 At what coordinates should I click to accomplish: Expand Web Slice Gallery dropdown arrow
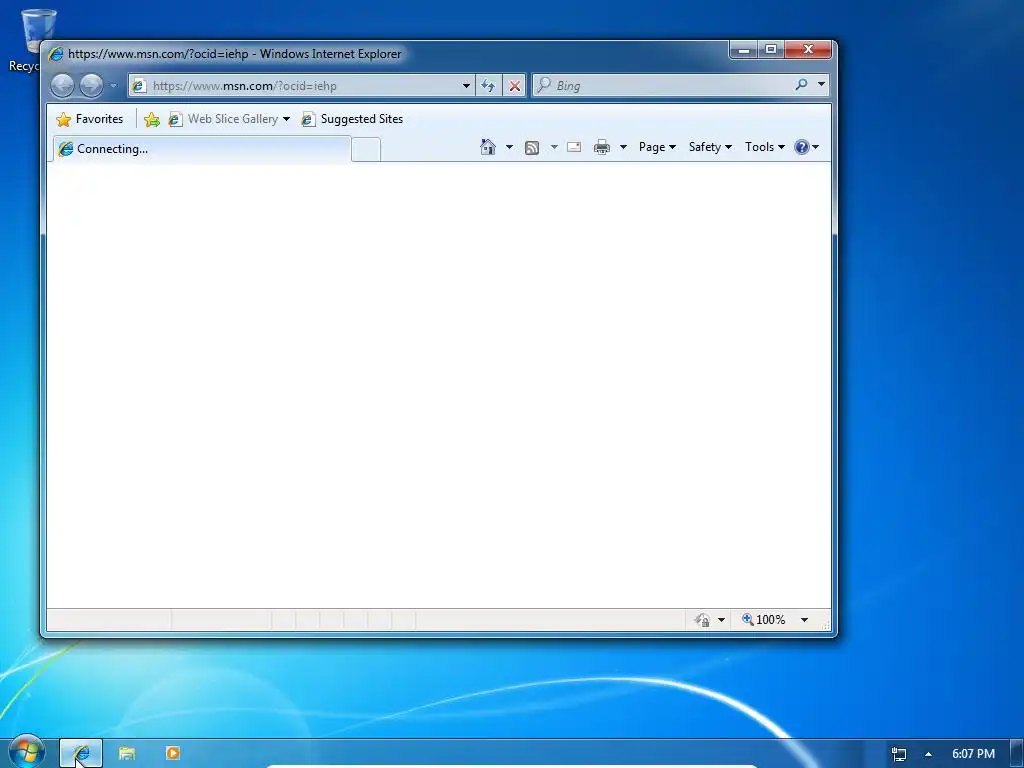tap(286, 119)
